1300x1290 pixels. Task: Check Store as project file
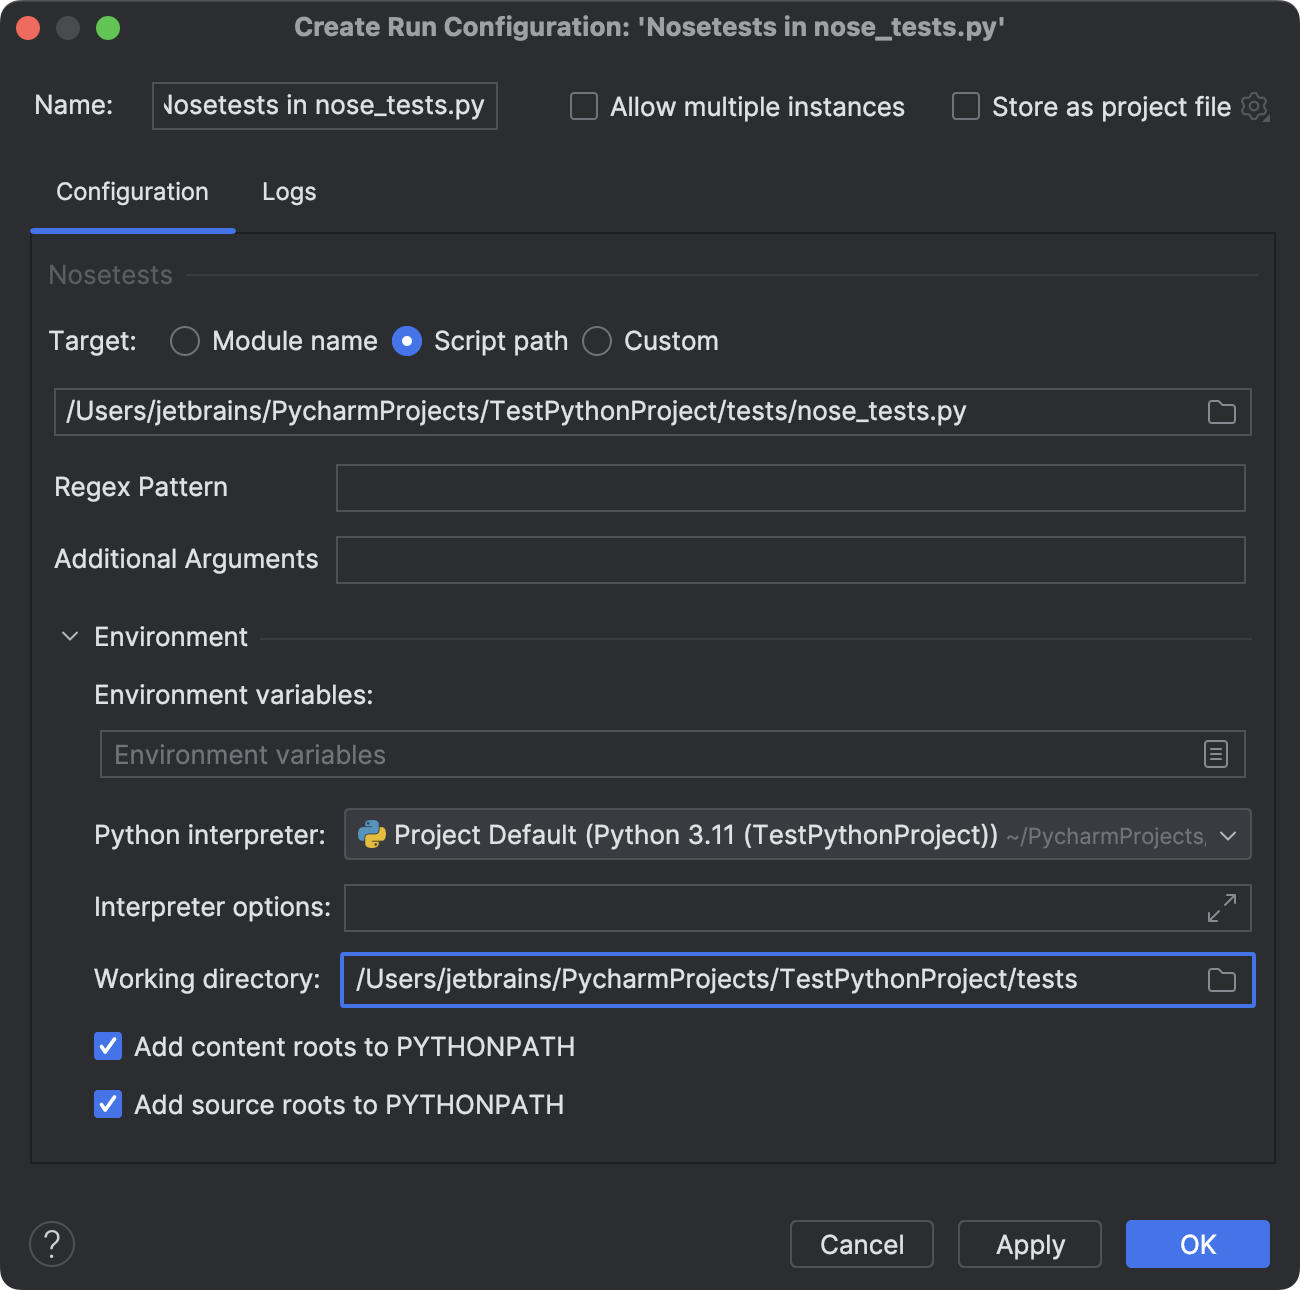click(966, 106)
